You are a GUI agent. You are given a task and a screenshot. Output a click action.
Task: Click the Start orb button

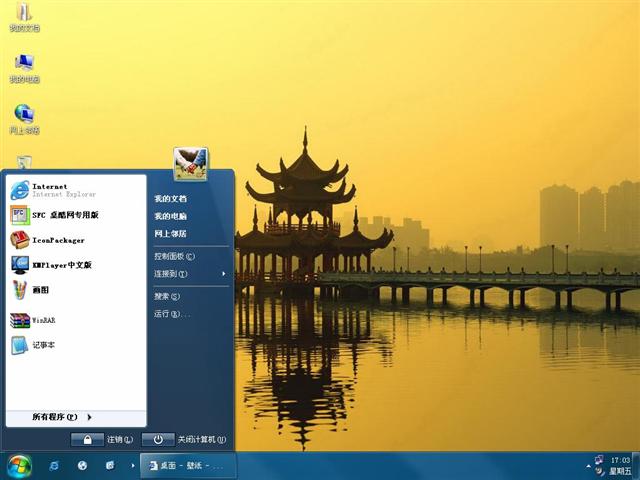(x=19, y=466)
